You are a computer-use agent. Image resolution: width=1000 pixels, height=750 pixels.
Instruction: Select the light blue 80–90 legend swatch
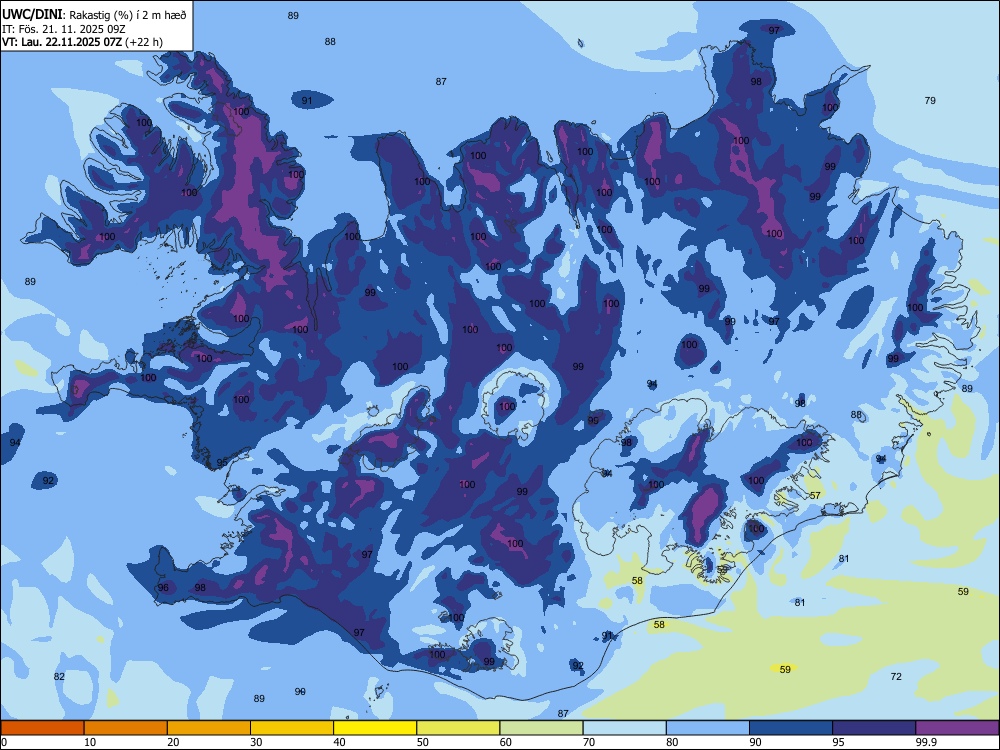pyautogui.click(x=708, y=728)
